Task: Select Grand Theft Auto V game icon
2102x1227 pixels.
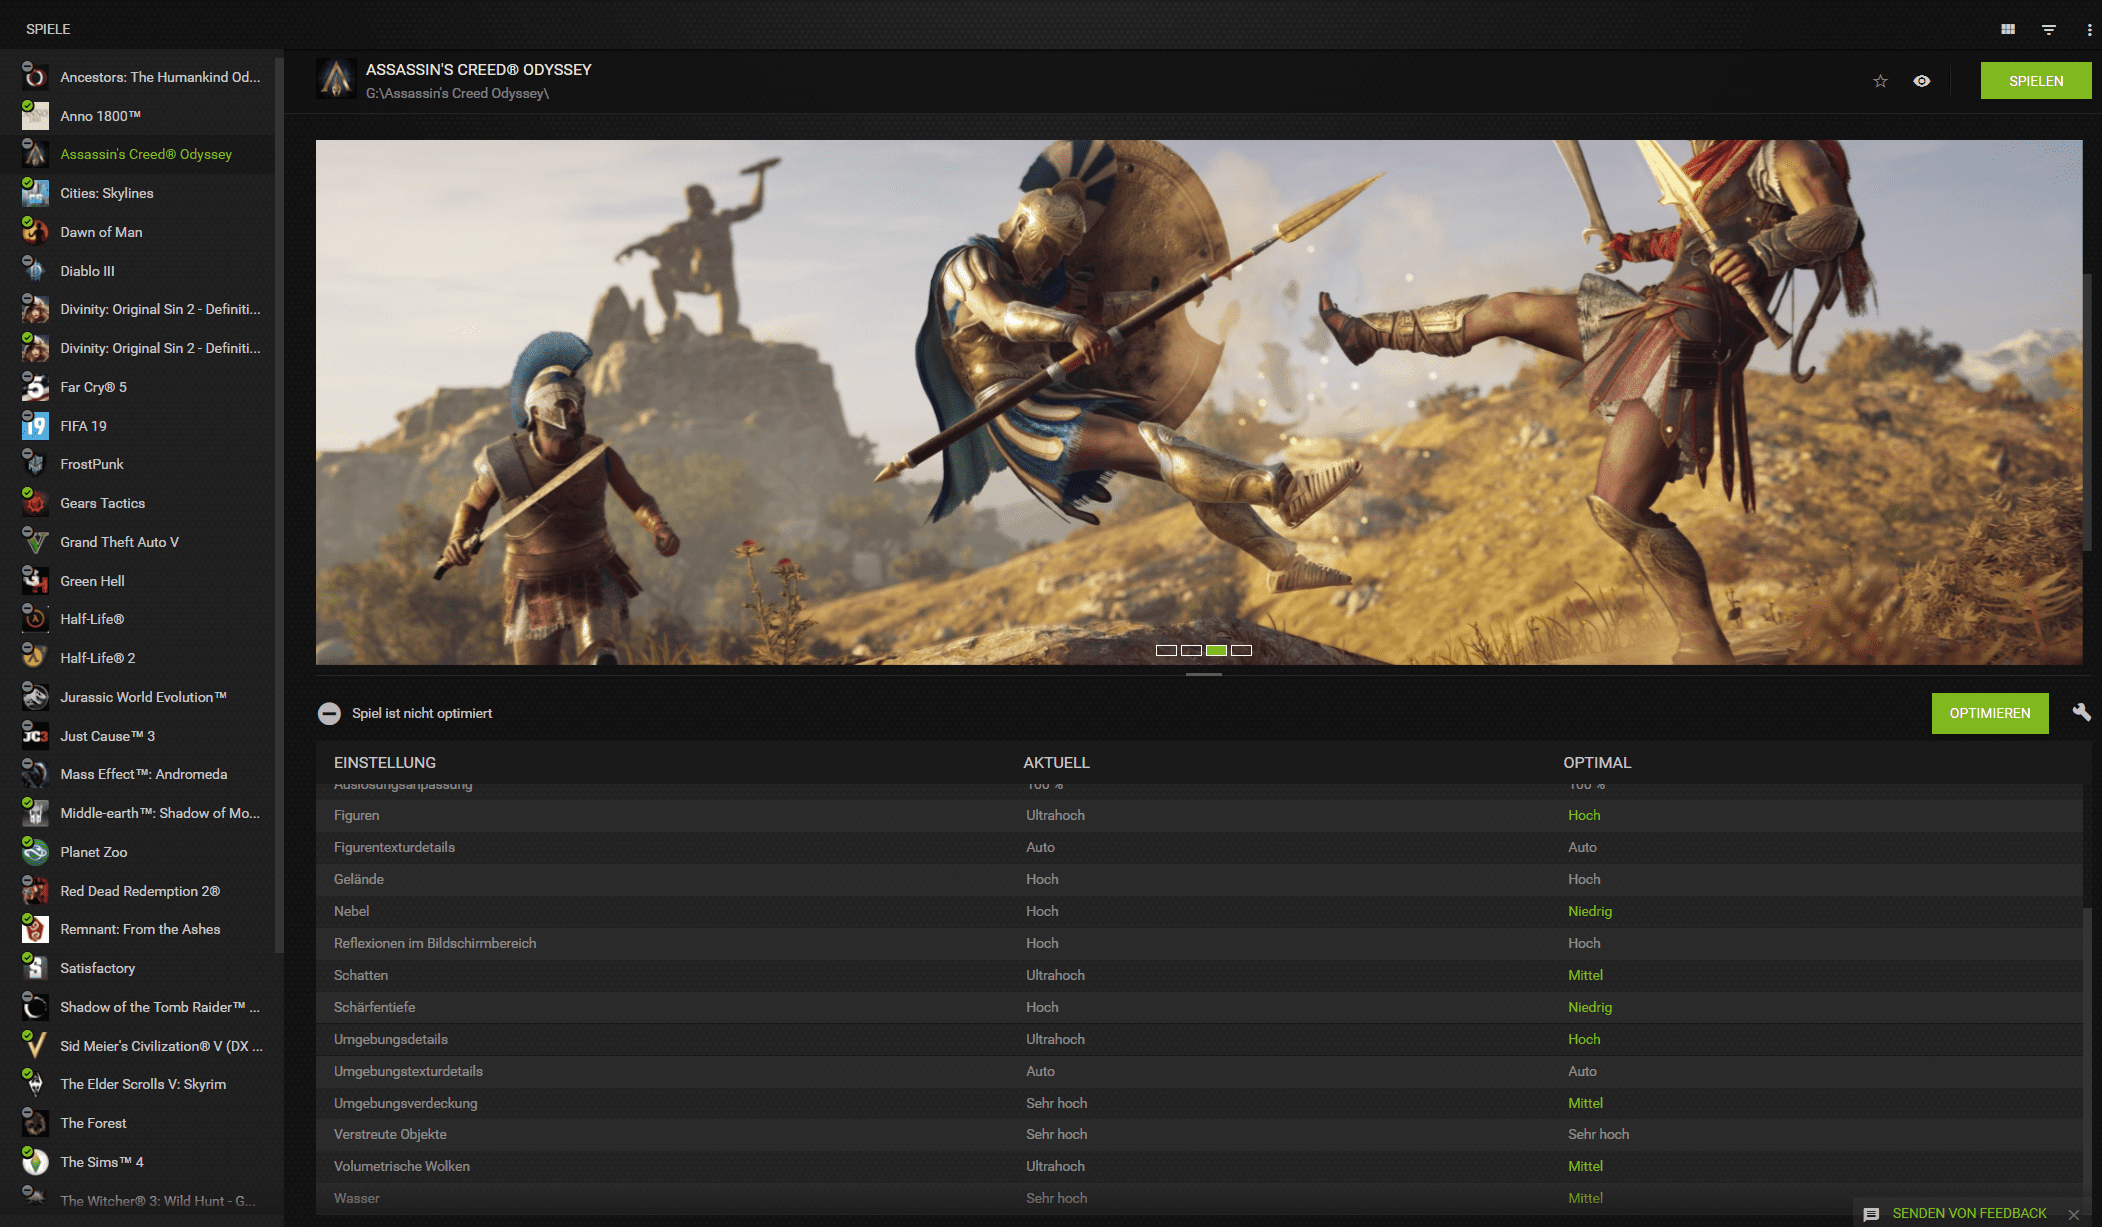Action: click(35, 542)
